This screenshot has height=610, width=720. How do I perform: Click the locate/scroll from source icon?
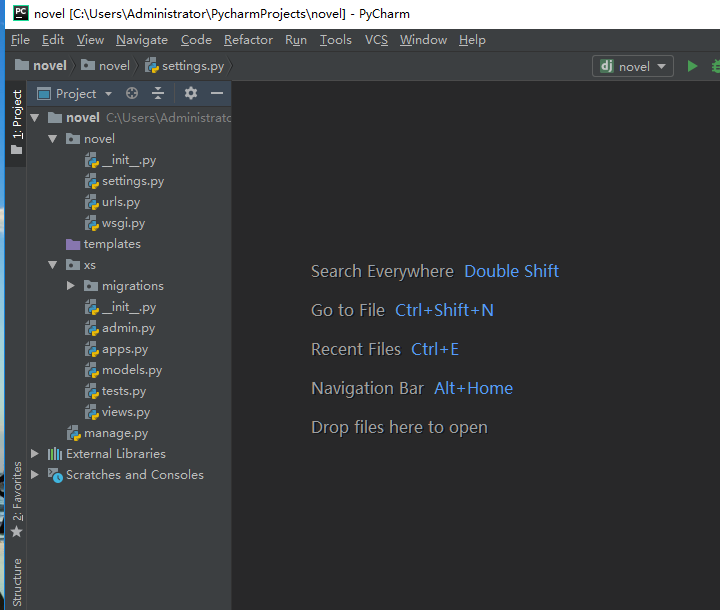point(132,93)
